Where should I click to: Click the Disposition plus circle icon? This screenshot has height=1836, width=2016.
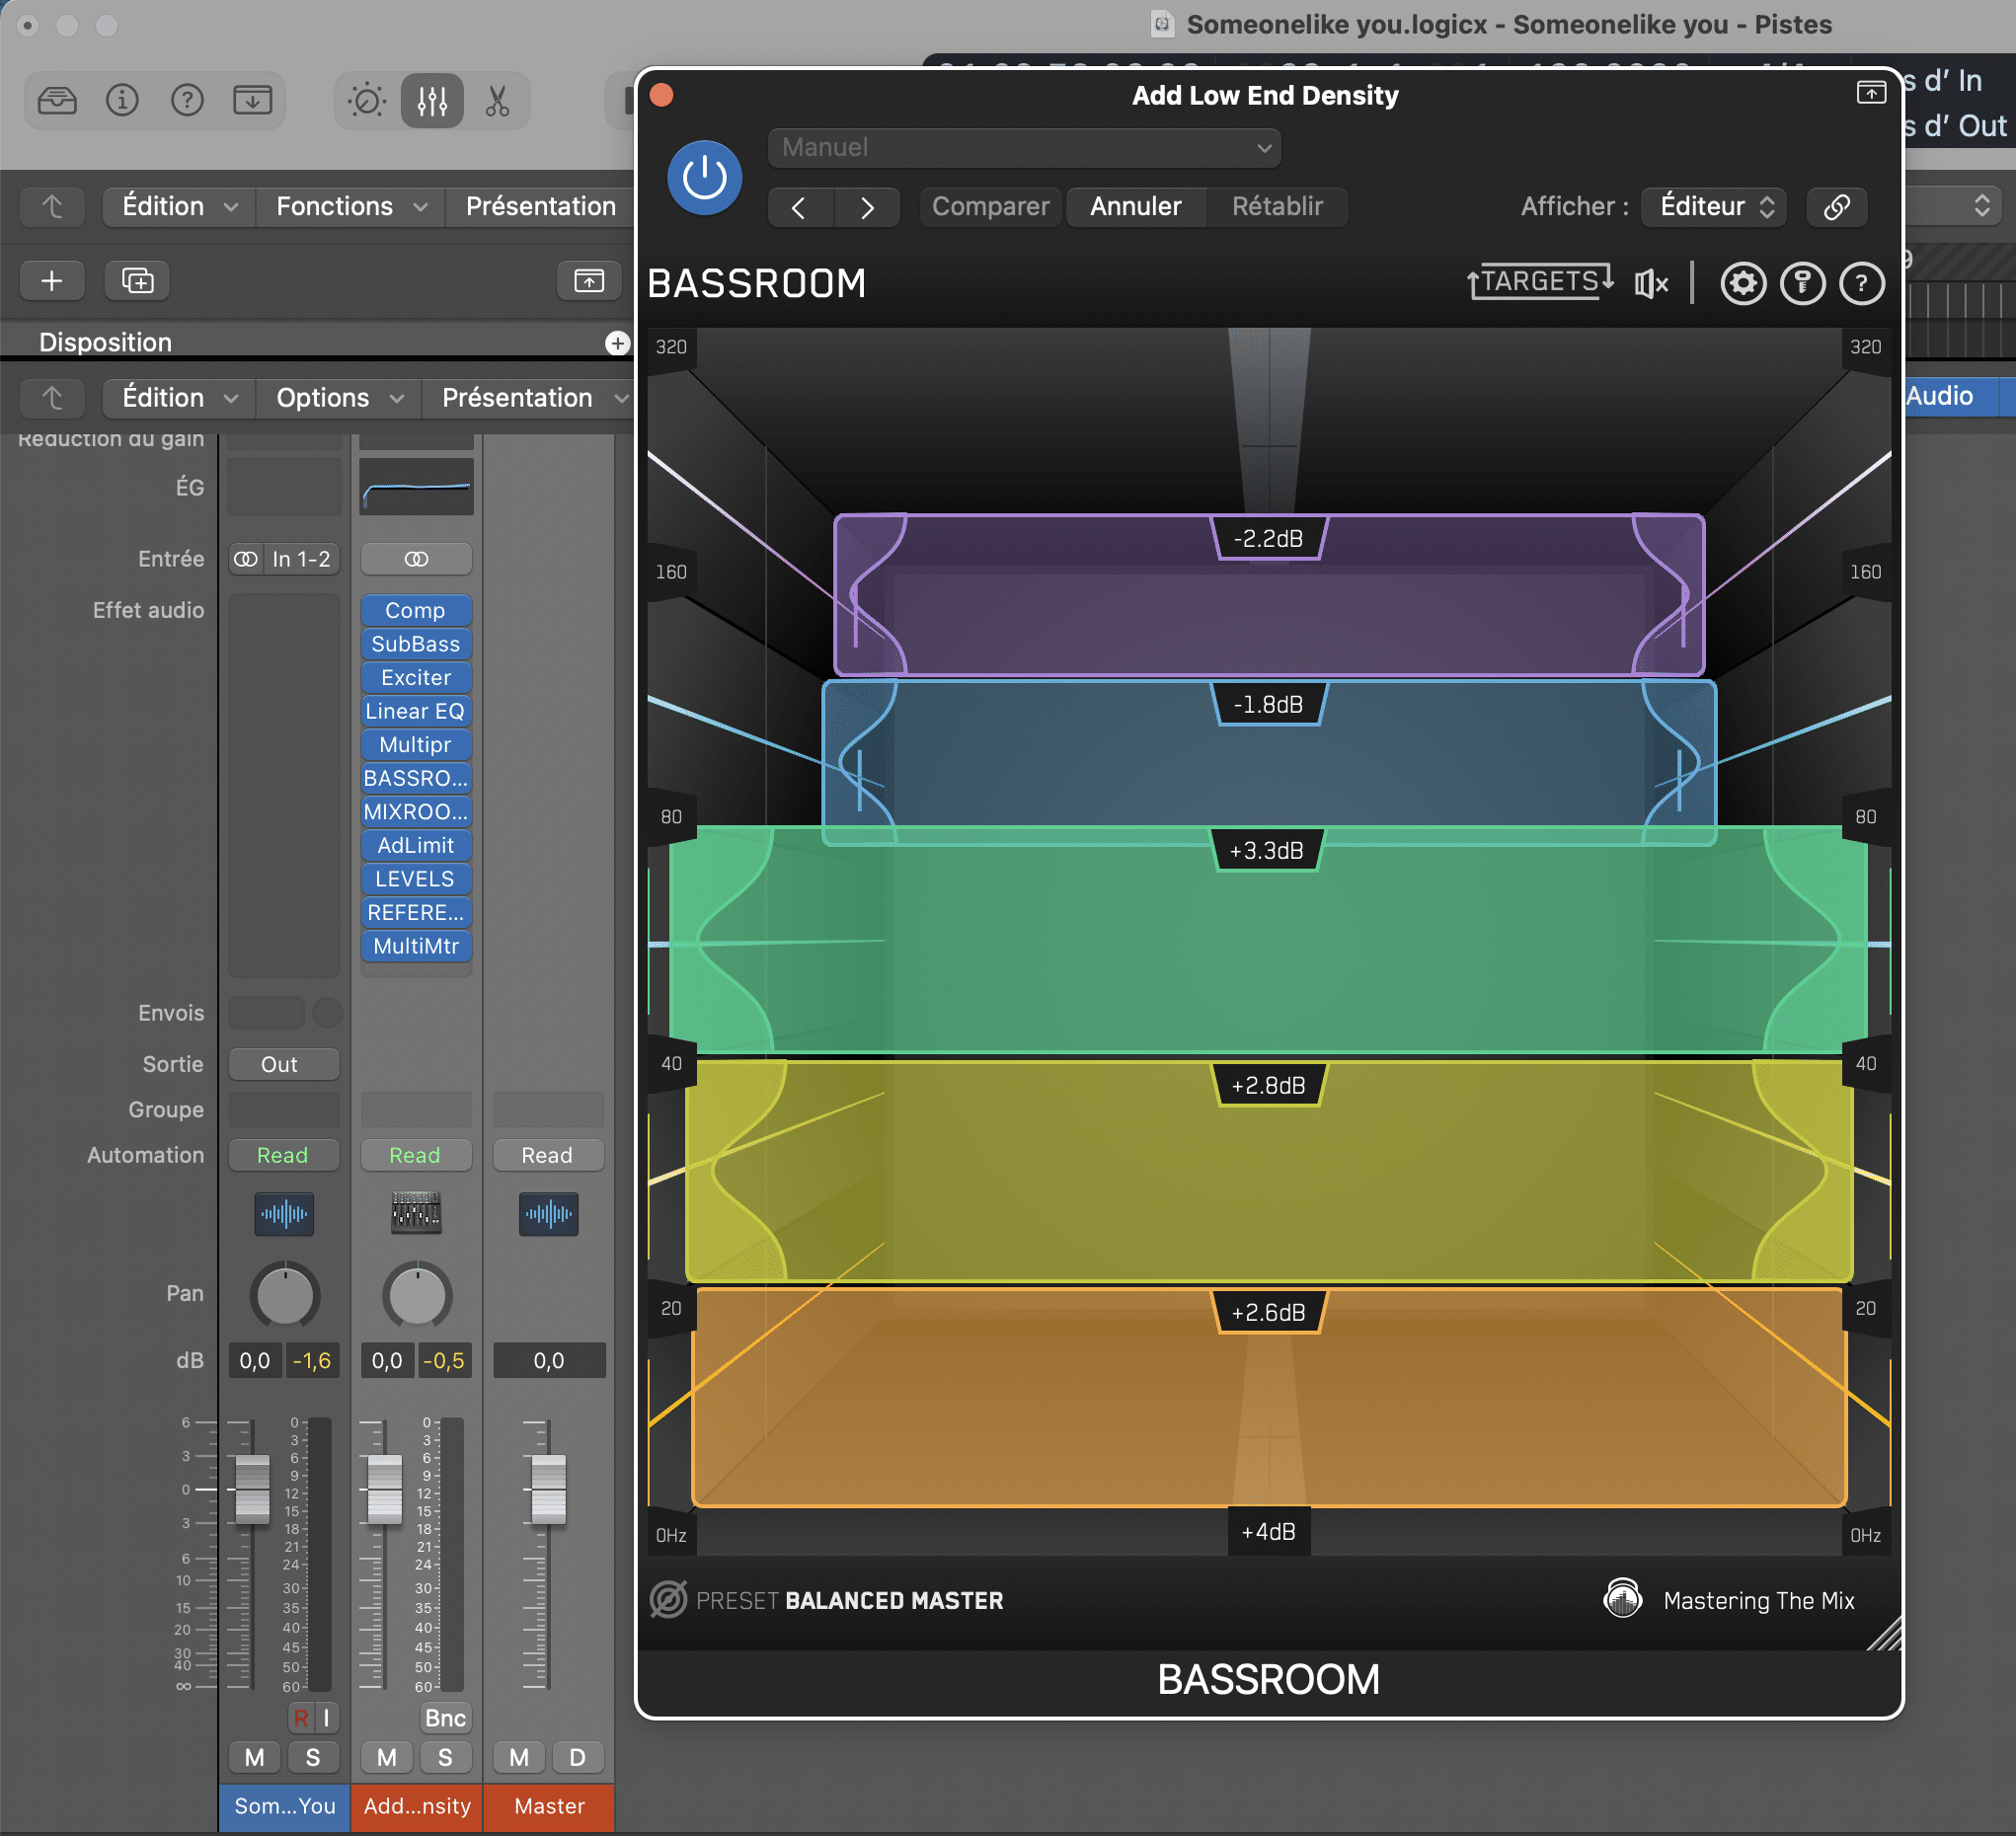(617, 343)
